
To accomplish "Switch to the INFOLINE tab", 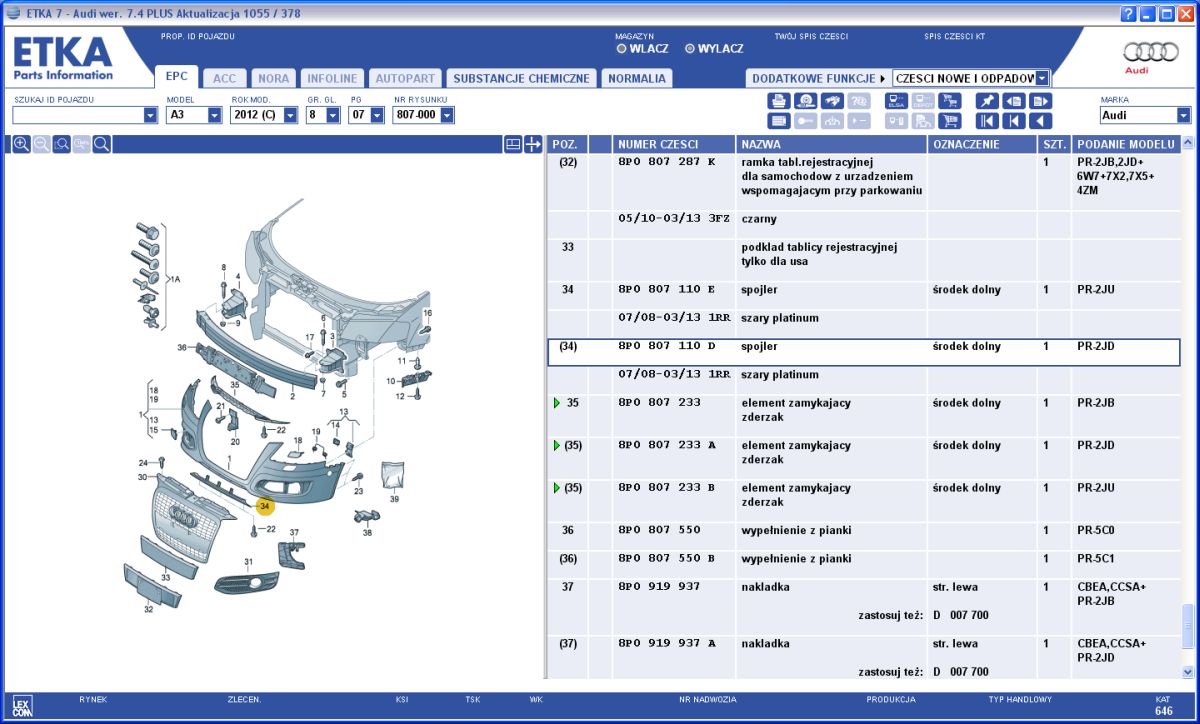I will (332, 78).
